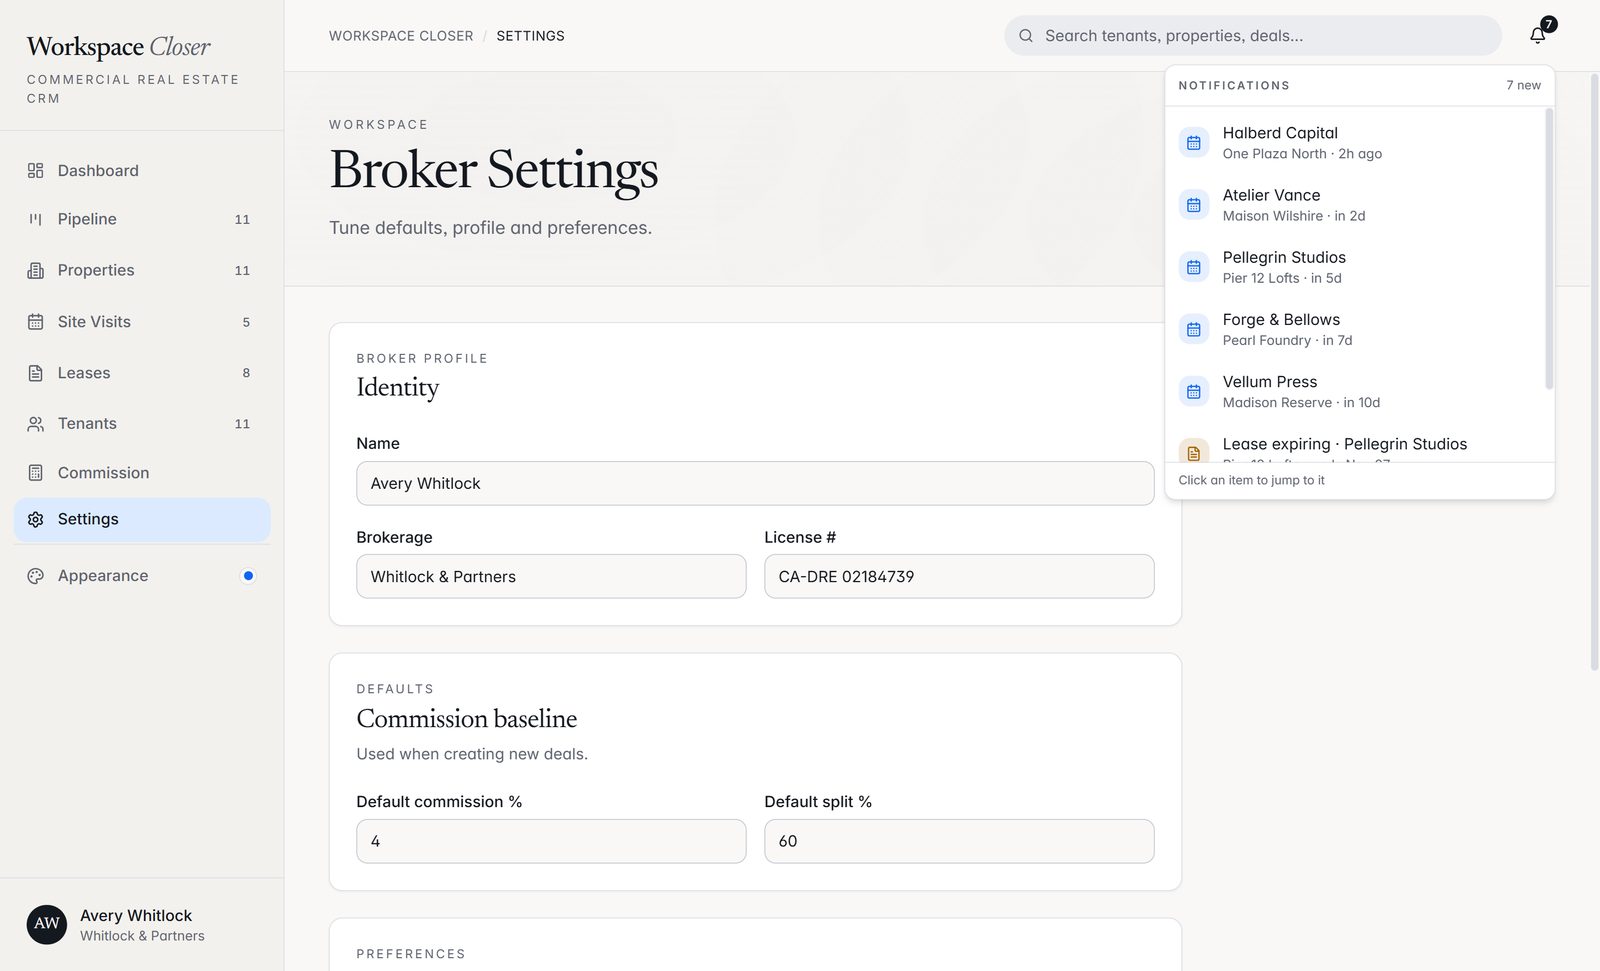This screenshot has height=971, width=1600.
Task: Click calendar icon beside Vellum Press
Action: coord(1194,391)
